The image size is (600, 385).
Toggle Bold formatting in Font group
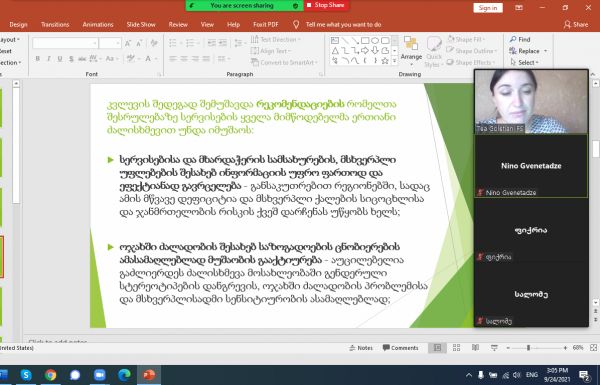pos(38,59)
